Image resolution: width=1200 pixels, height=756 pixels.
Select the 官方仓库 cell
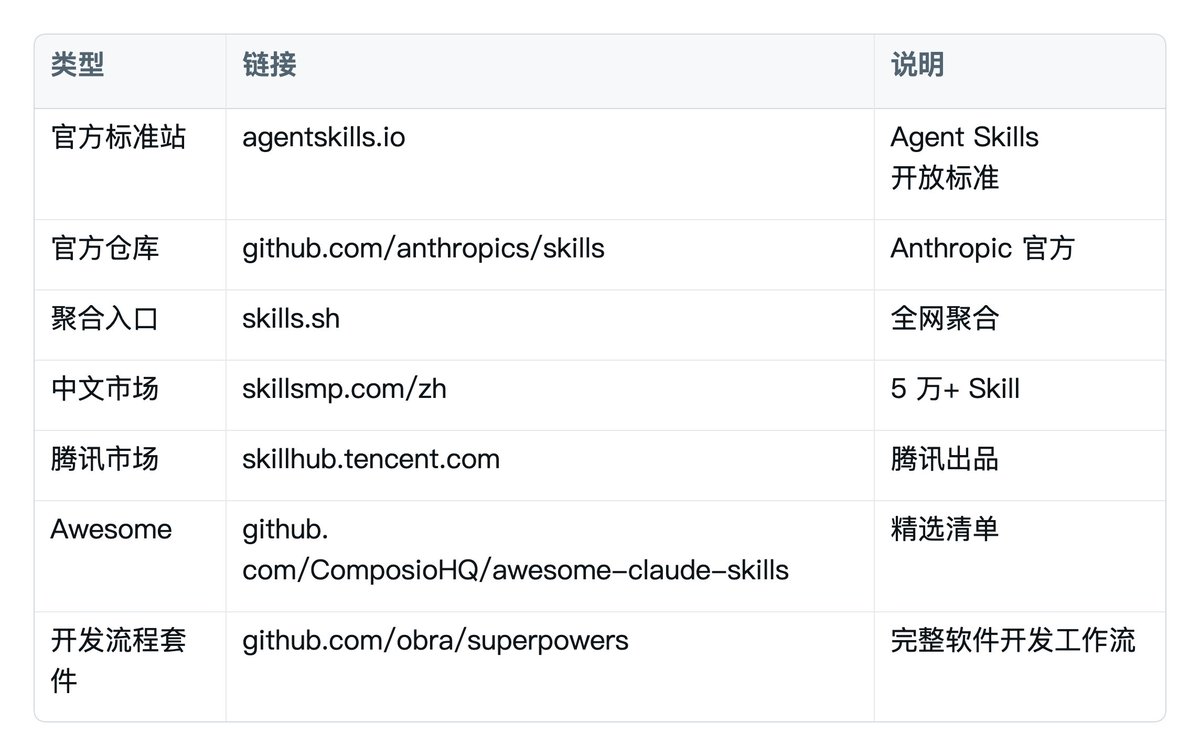click(104, 248)
